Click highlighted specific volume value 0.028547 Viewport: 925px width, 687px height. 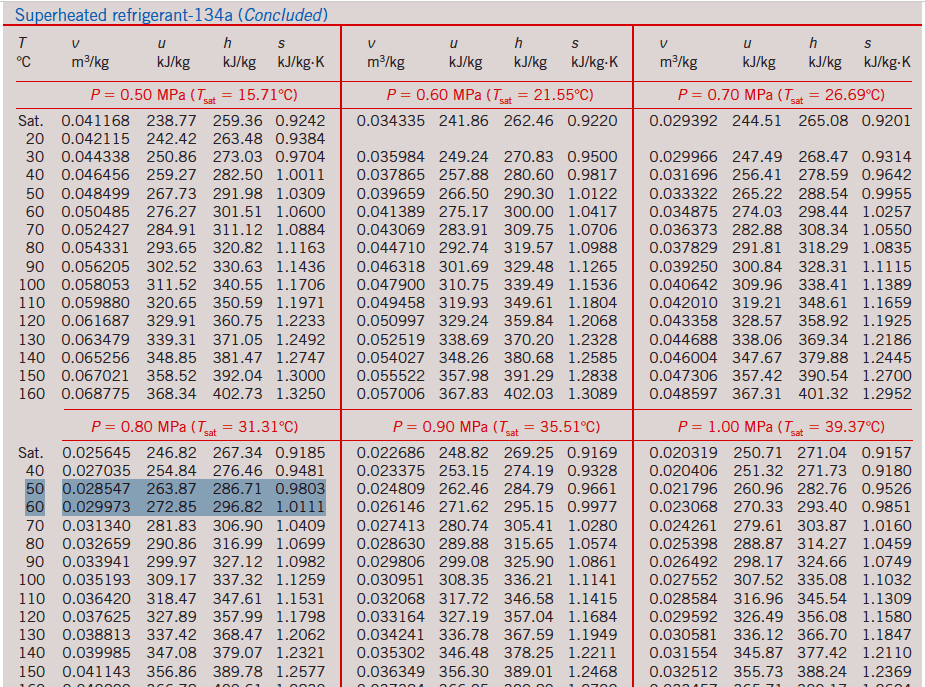96,489
